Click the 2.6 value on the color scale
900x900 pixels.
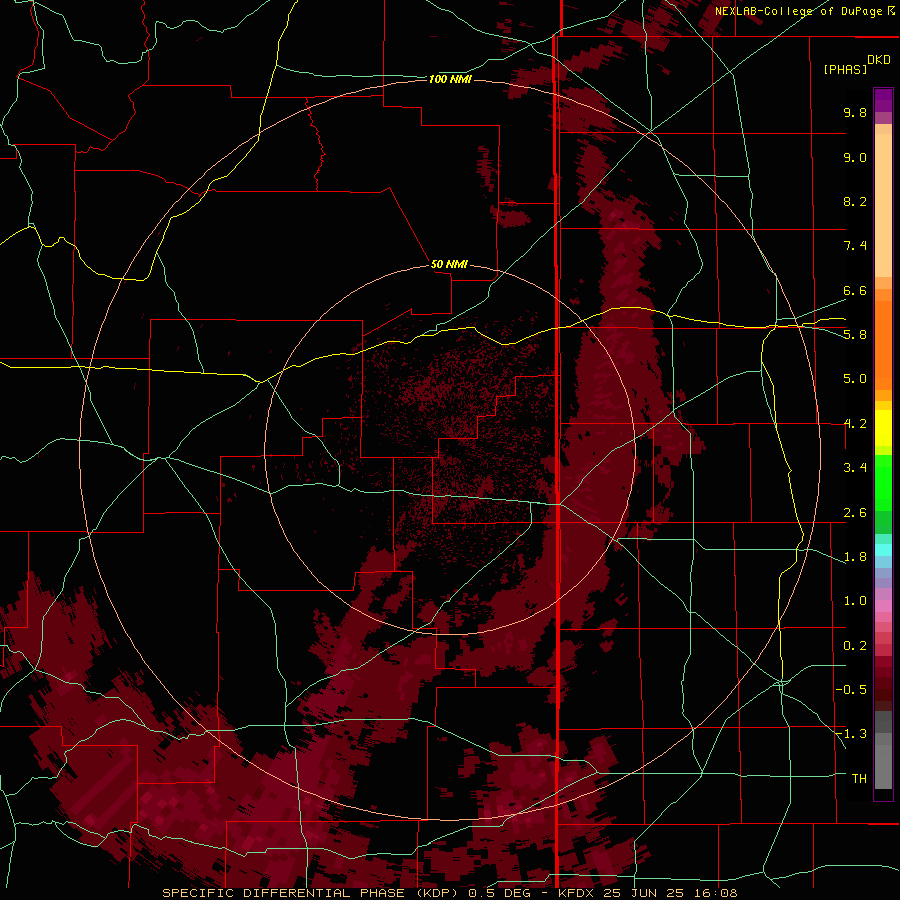pos(855,513)
